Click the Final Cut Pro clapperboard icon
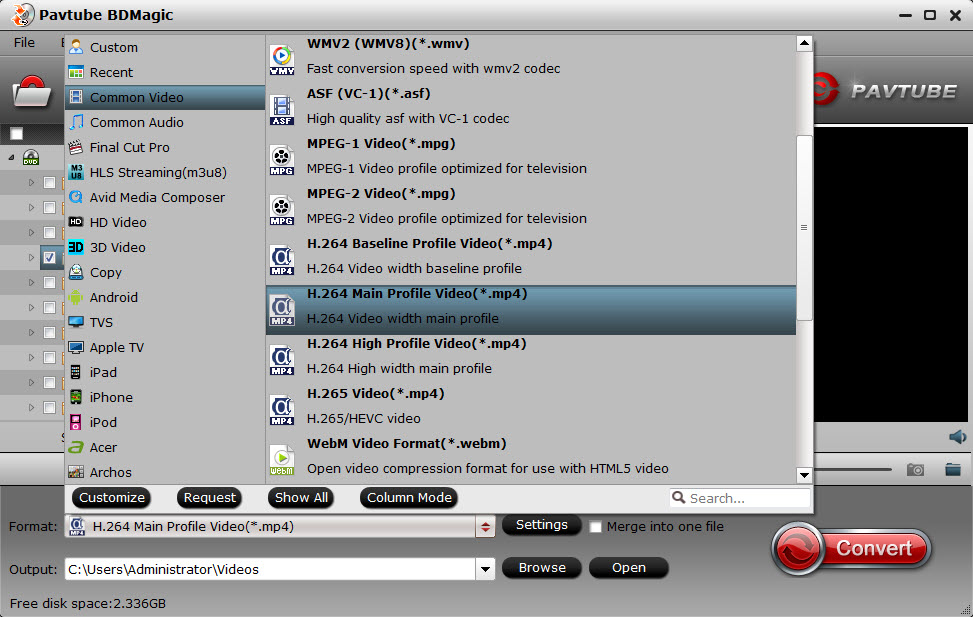Viewport: 973px width, 617px height. 76,147
